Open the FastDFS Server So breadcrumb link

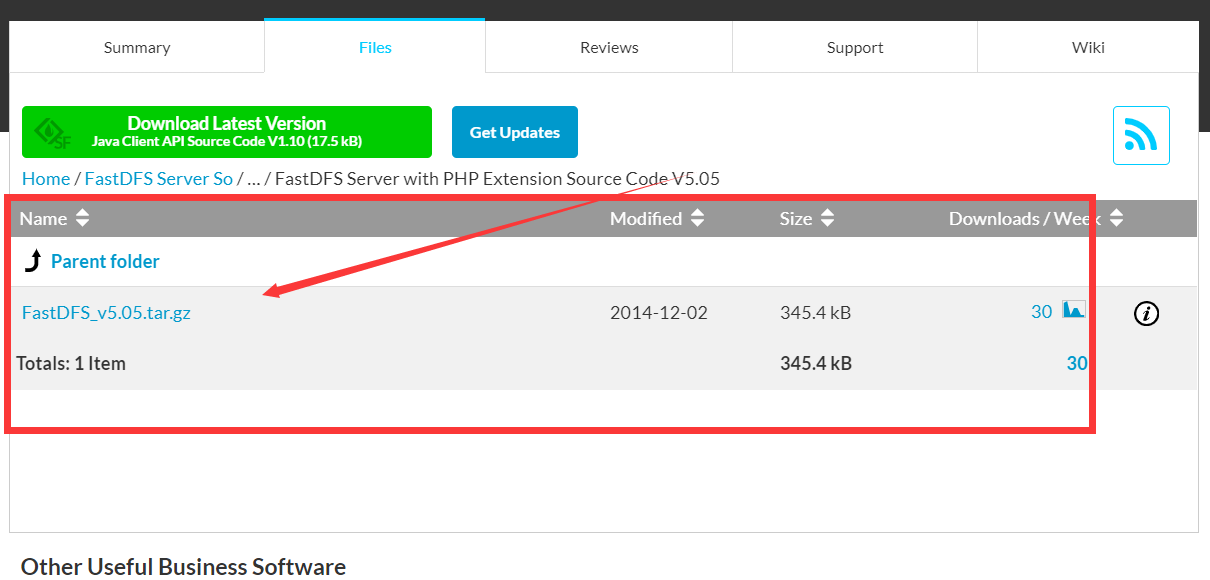158,178
